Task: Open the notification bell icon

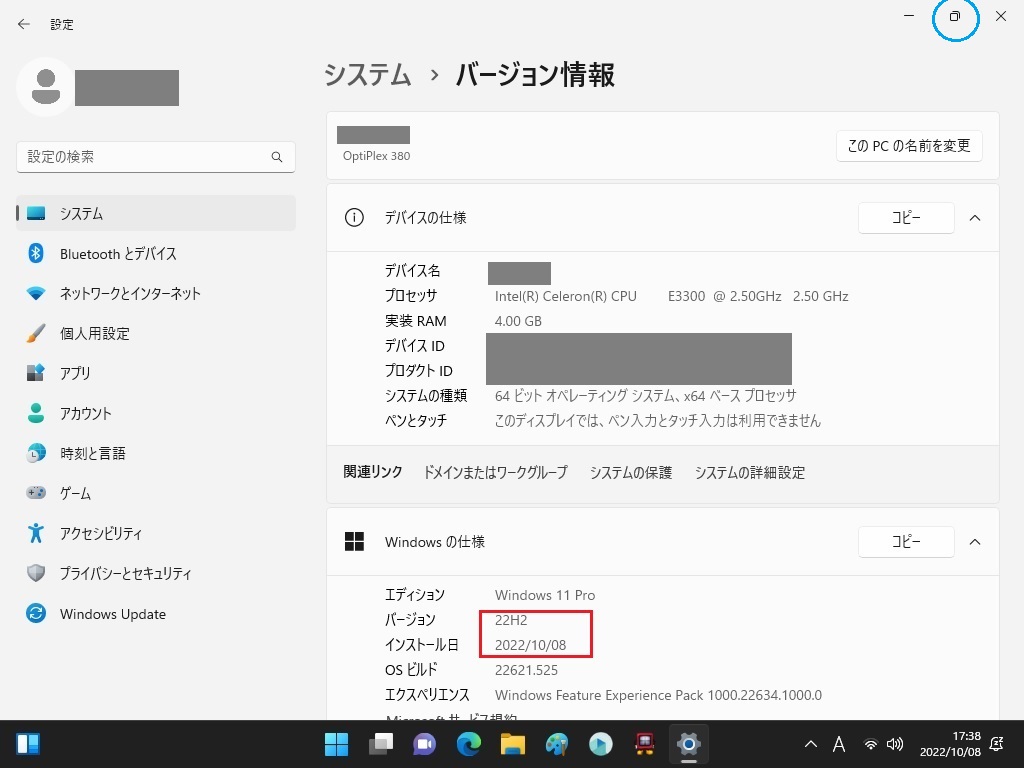Action: click(997, 744)
